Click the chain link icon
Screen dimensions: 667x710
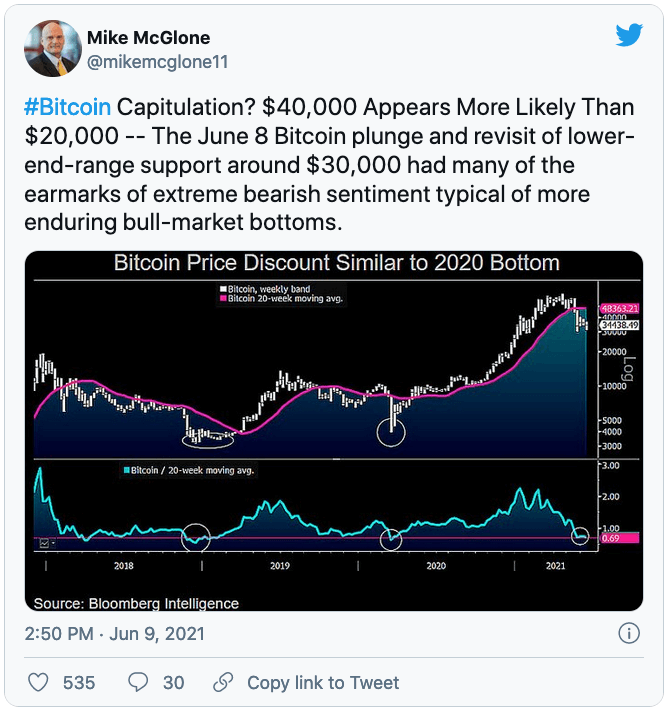tap(223, 682)
